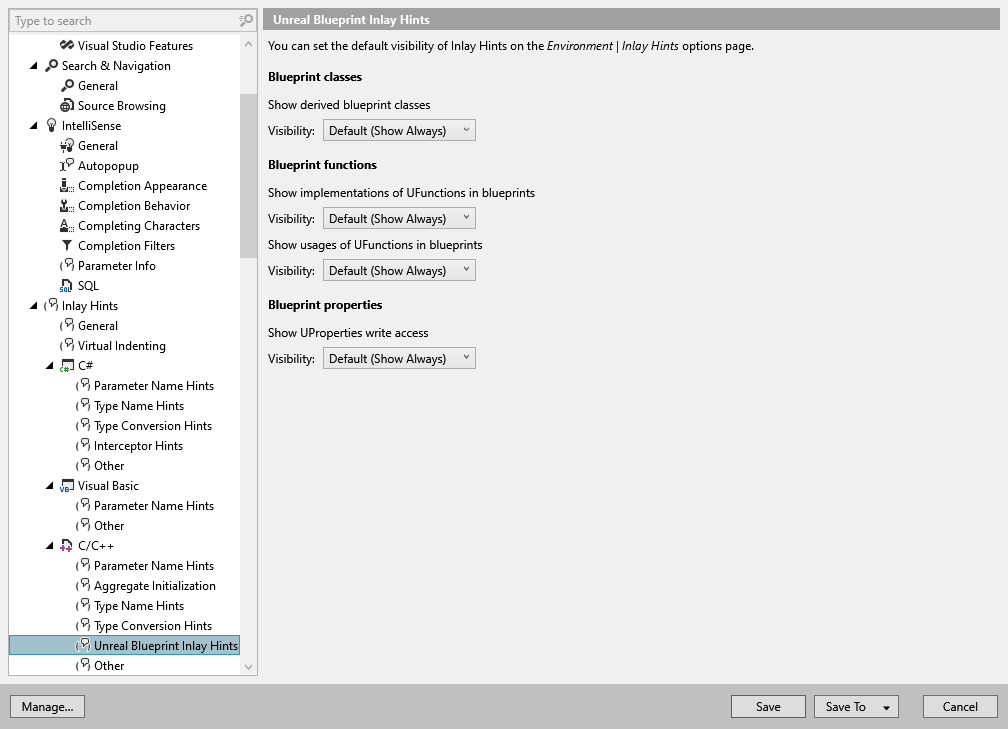Click the Virtual Indenting icon

coord(67,345)
